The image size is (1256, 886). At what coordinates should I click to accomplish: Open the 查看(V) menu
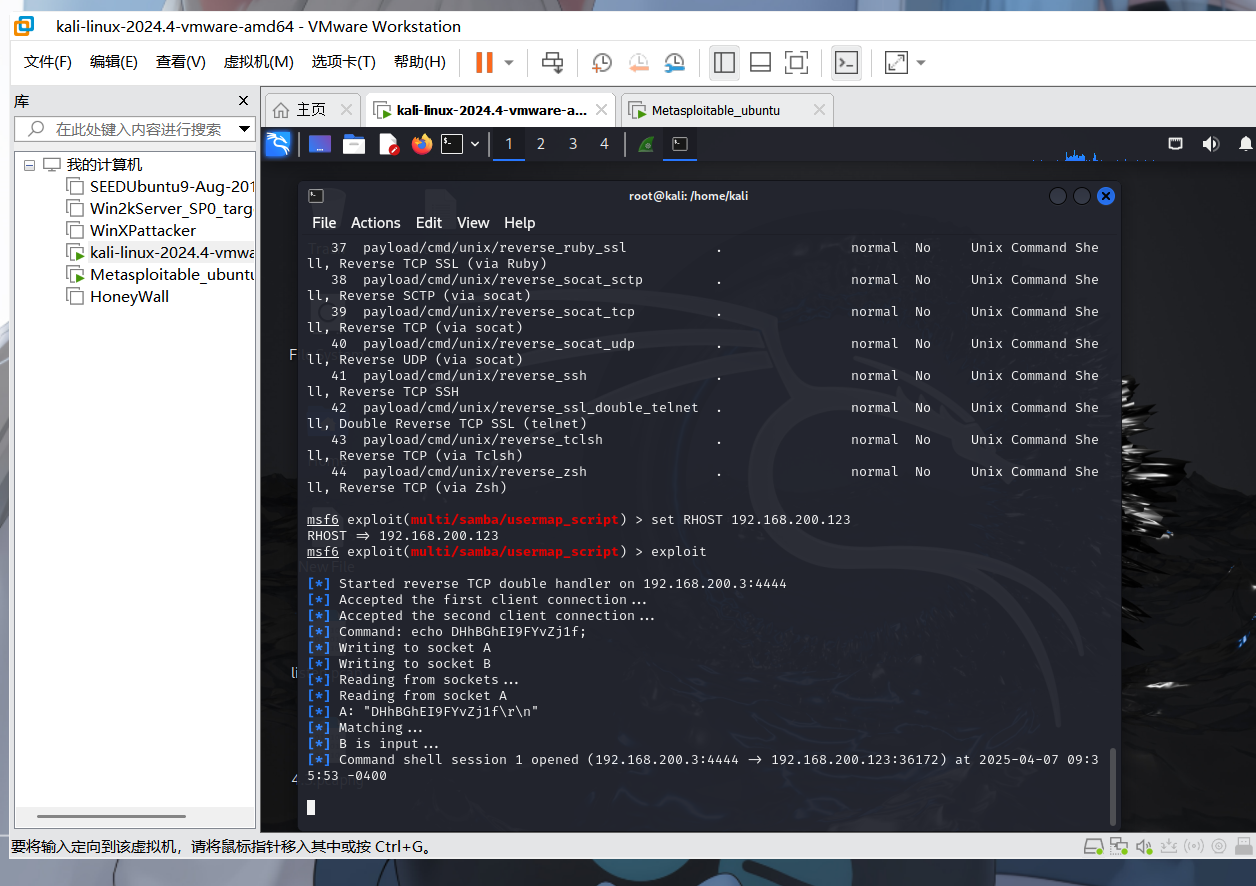[181, 62]
